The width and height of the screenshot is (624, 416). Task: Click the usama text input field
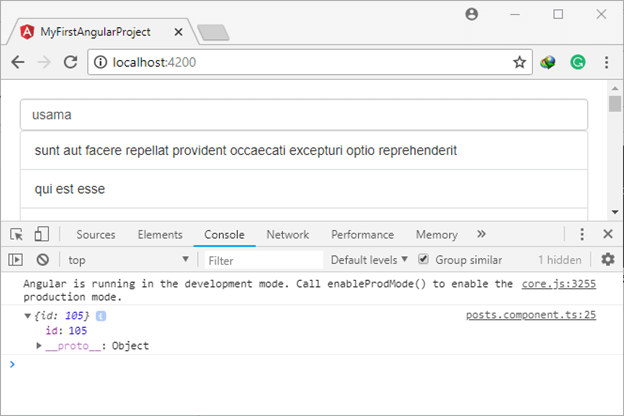coord(304,115)
